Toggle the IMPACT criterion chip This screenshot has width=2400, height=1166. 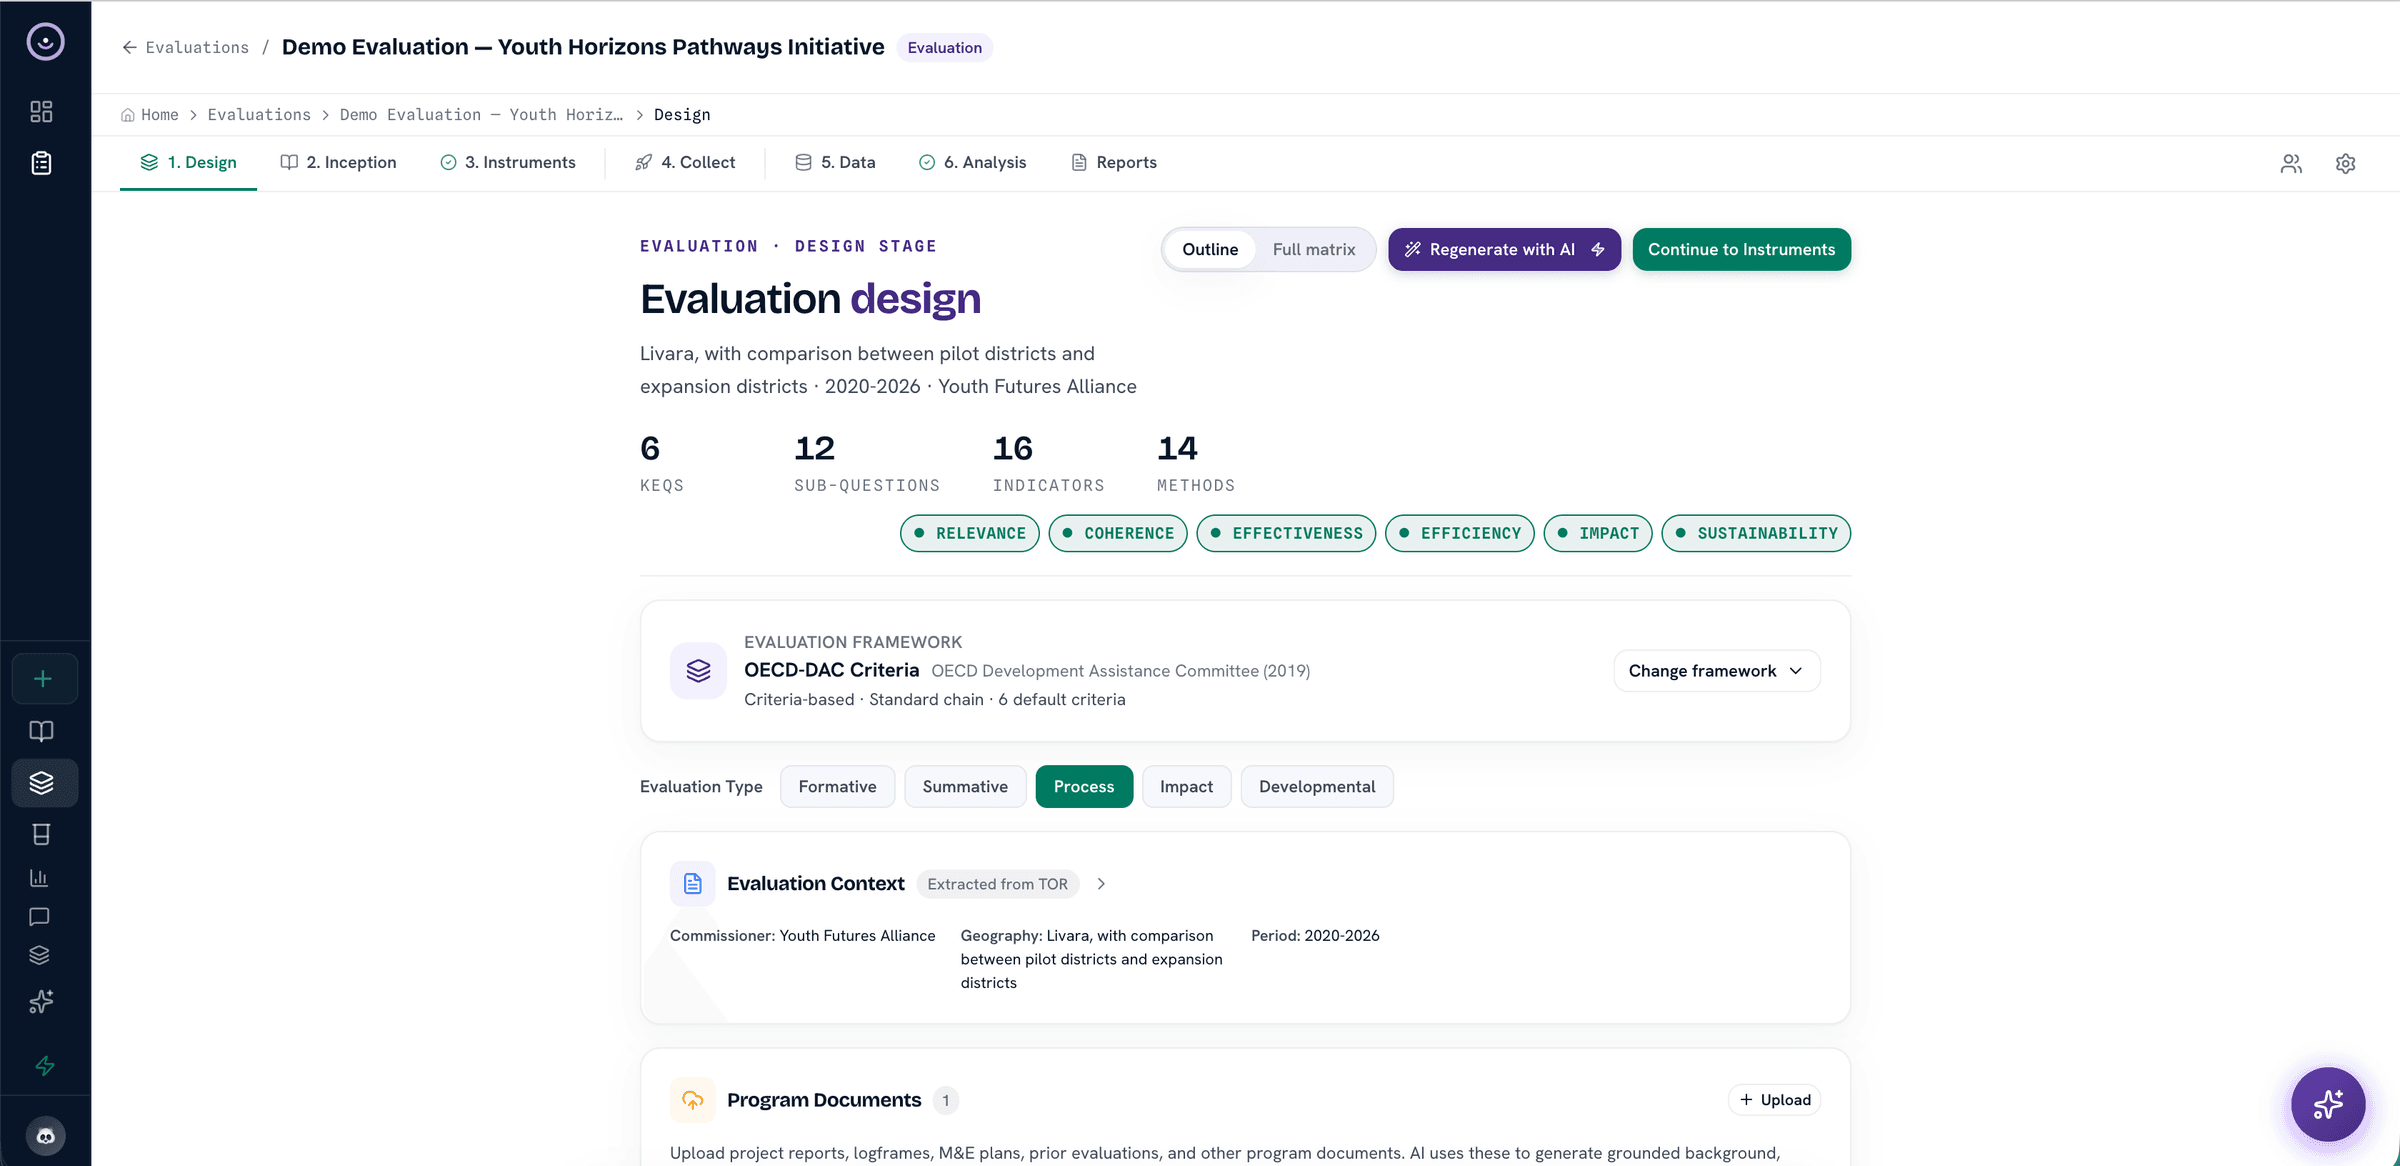pyautogui.click(x=1598, y=533)
